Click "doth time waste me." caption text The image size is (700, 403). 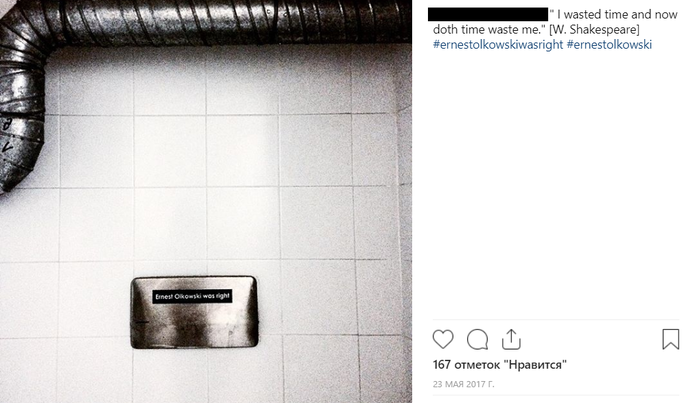pos(489,29)
